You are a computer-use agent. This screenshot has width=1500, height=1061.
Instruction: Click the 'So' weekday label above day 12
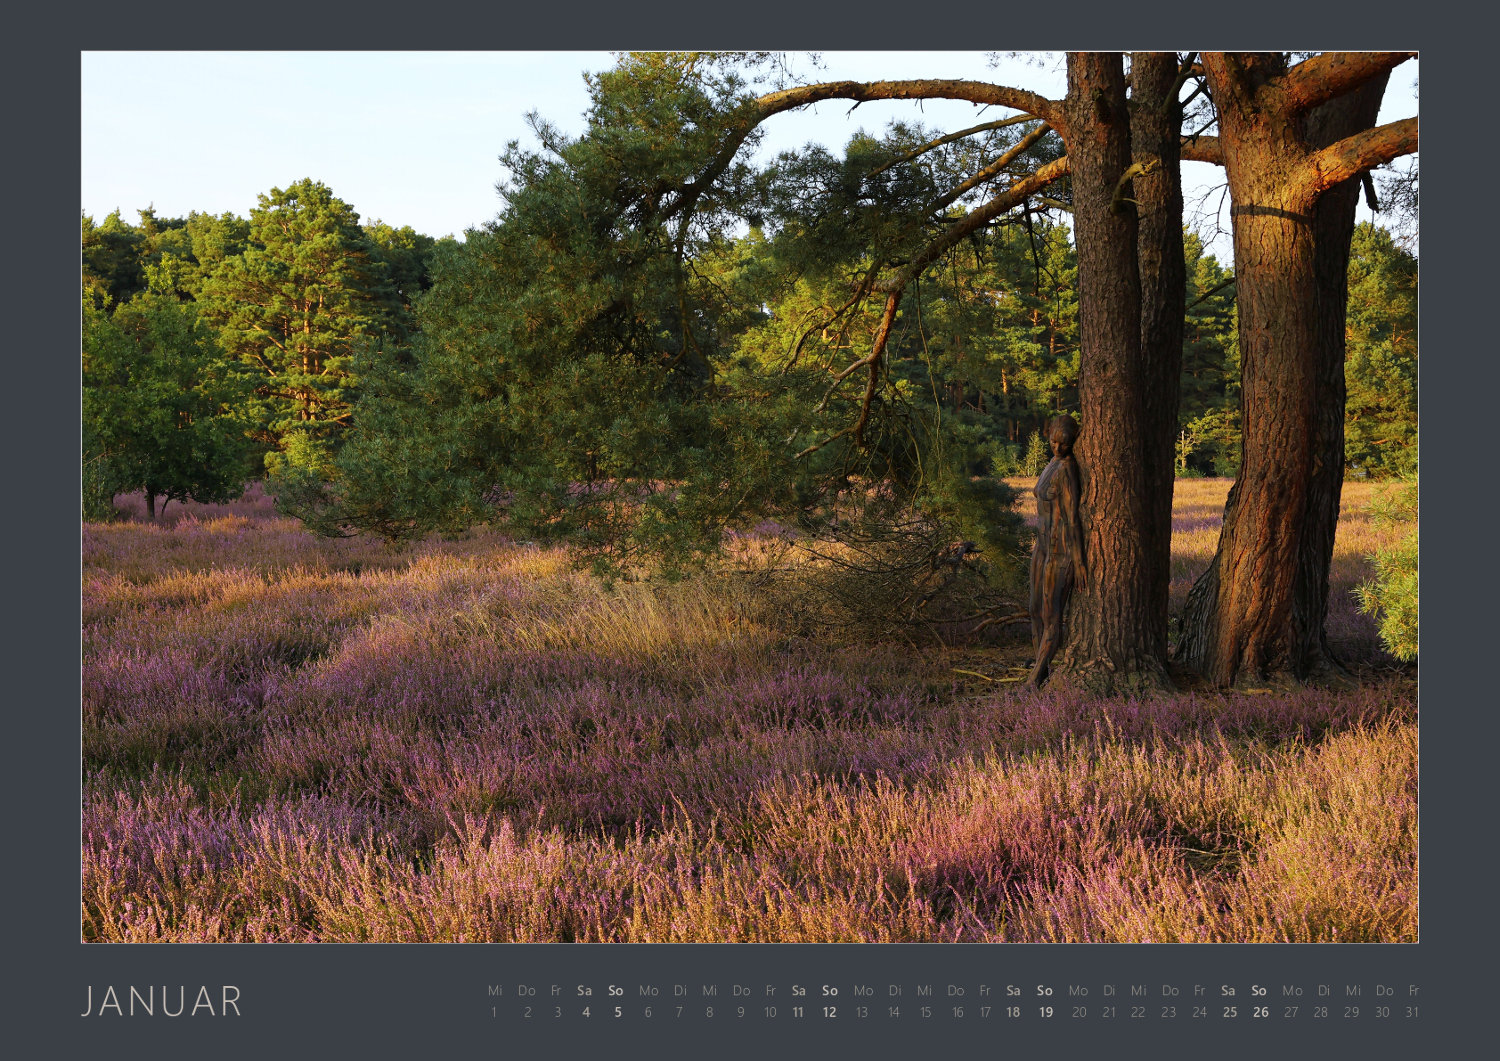[830, 990]
